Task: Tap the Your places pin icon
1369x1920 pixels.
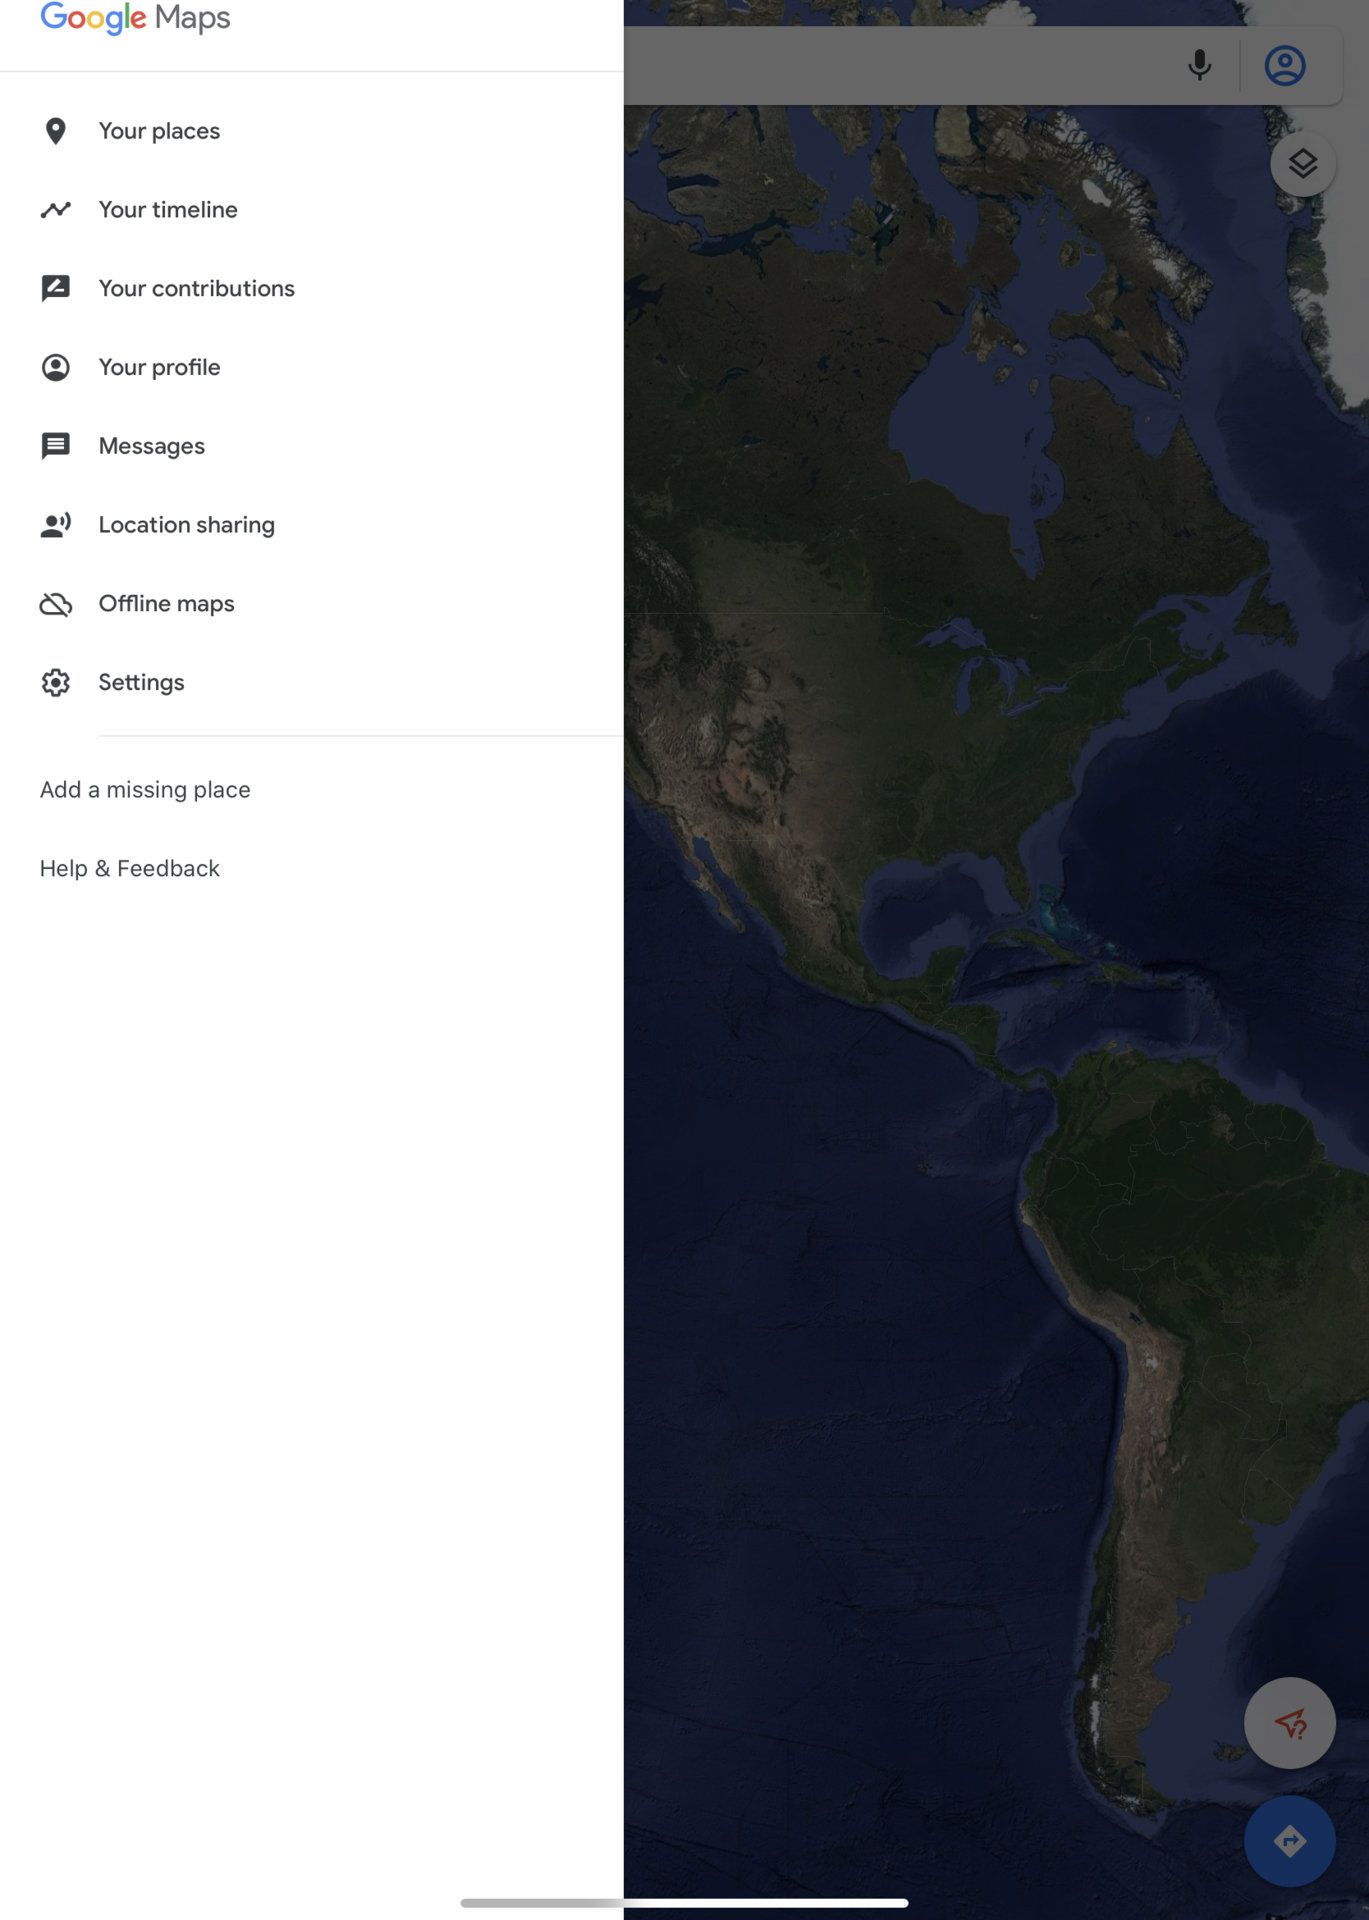Action: (56, 131)
